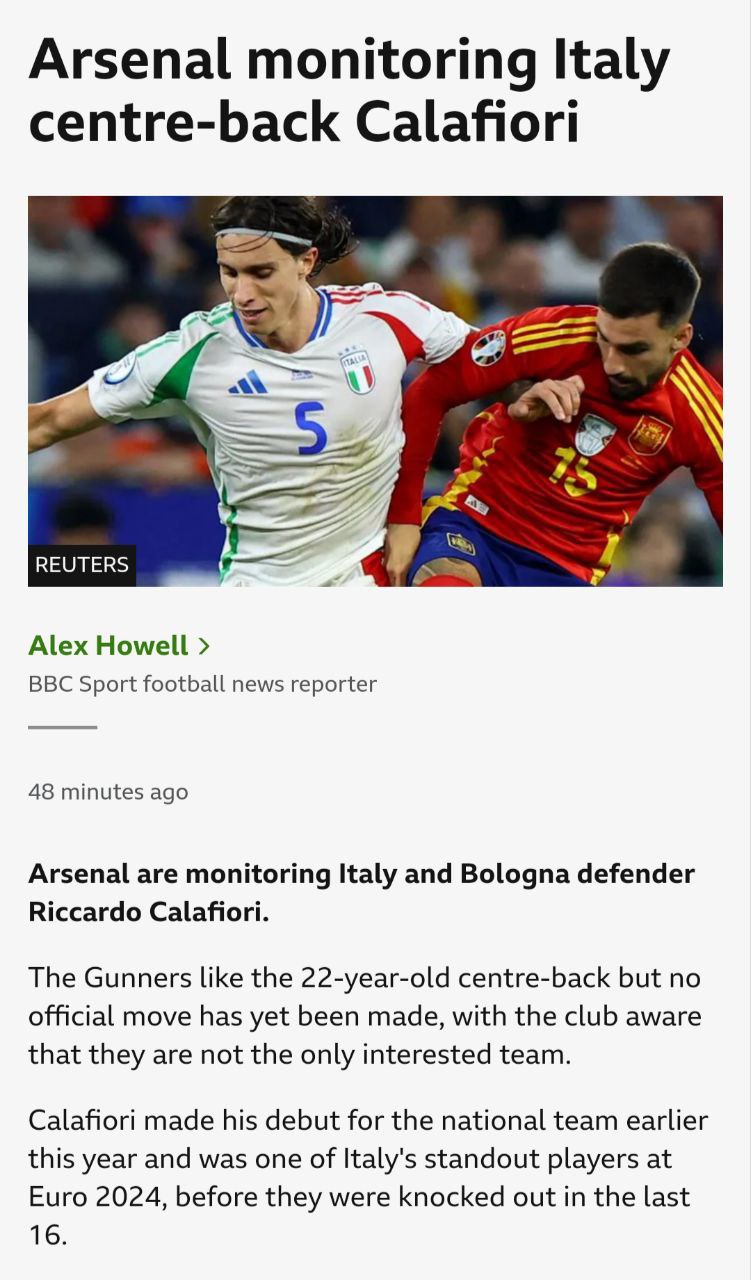Screen dimensions: 751x1280
Task: Click the REUTERS photo credit label
Action: 82,565
